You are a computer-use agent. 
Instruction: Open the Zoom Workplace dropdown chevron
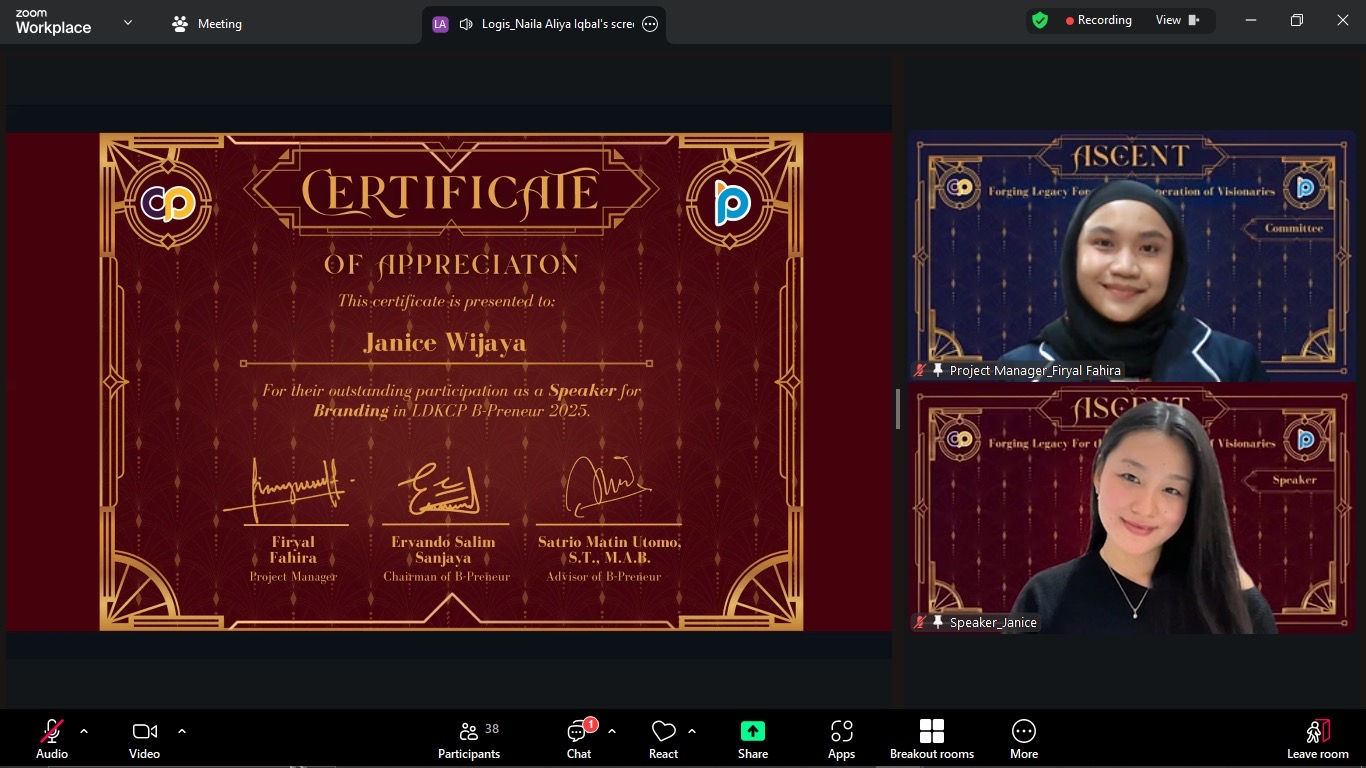(x=128, y=23)
